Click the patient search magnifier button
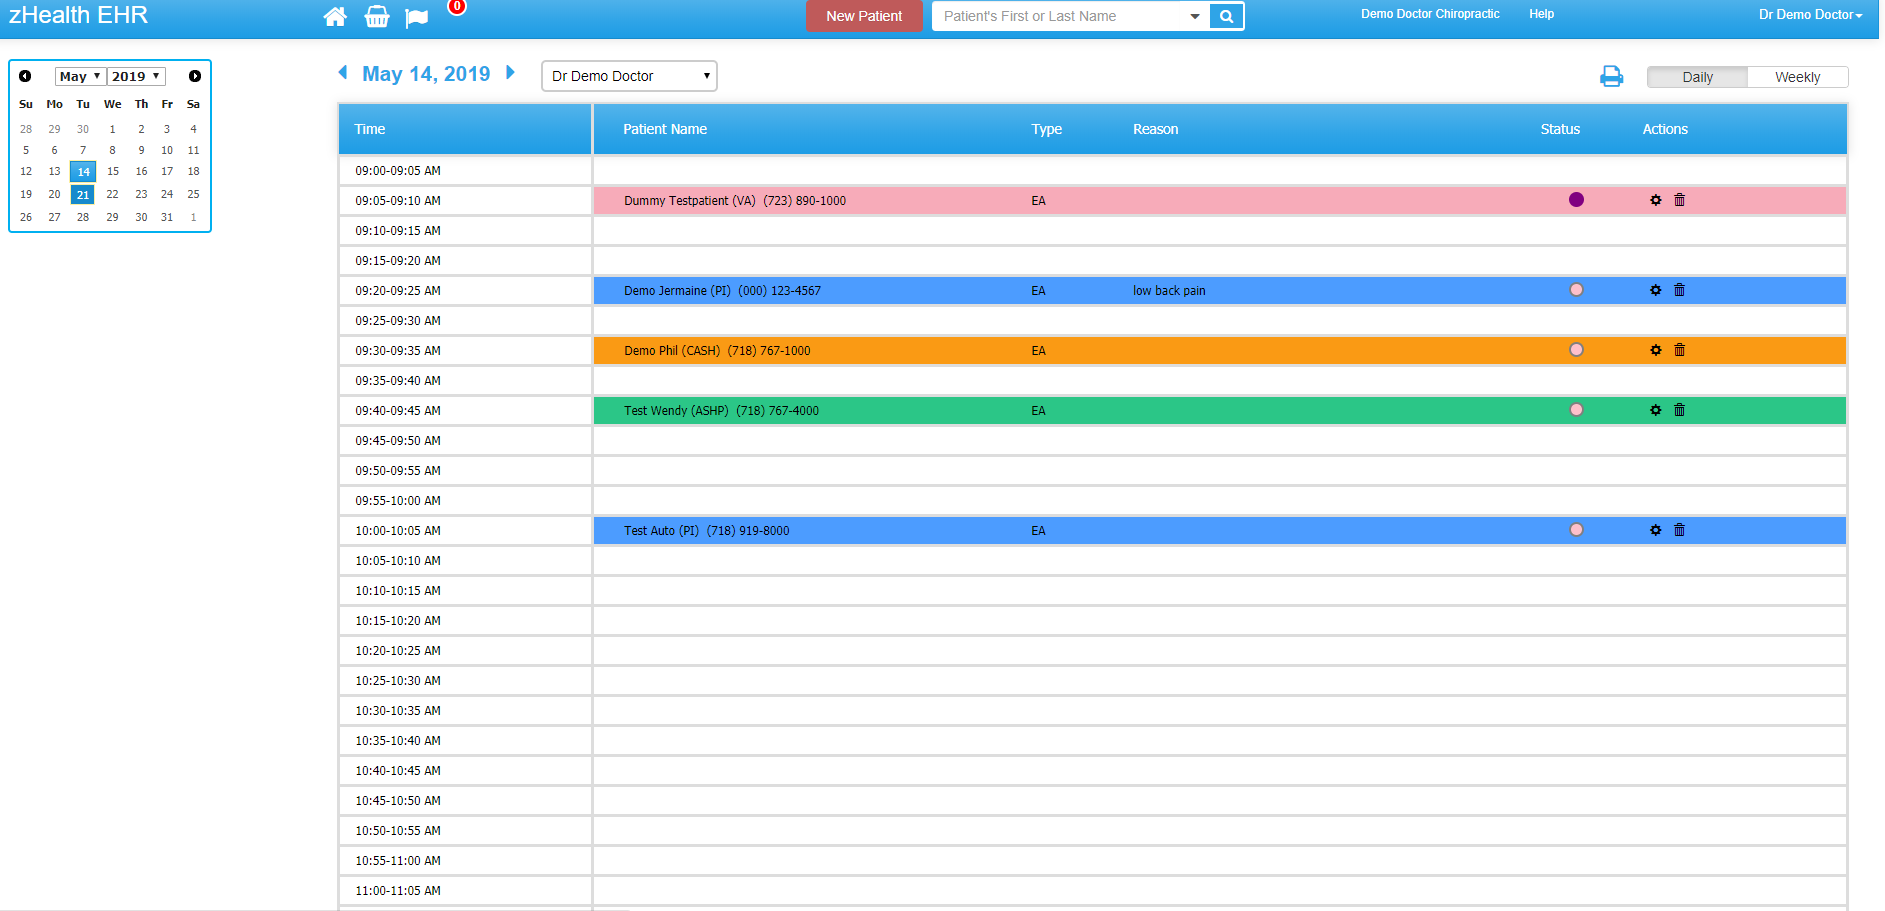 pyautogui.click(x=1226, y=16)
